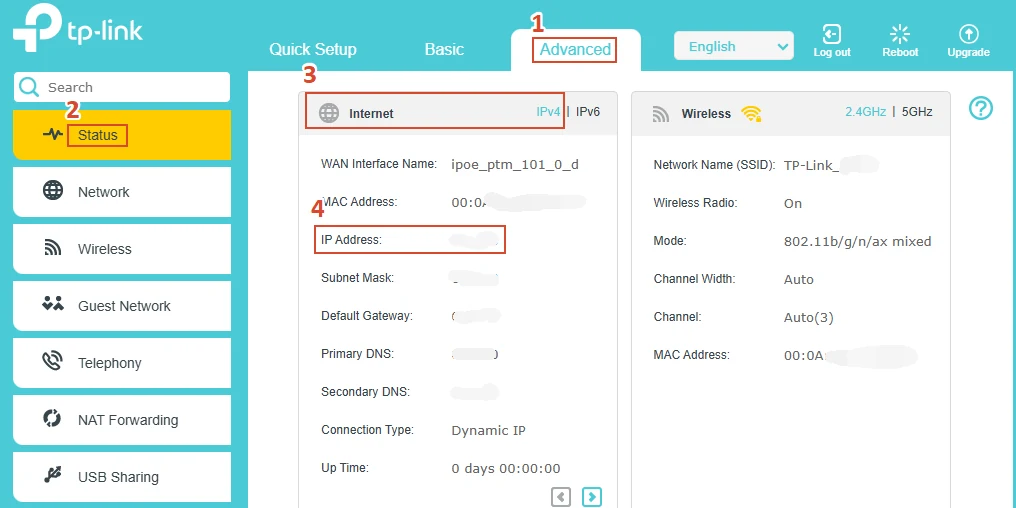This screenshot has height=508, width=1016.
Task: Click the Log out label
Action: coord(832,52)
